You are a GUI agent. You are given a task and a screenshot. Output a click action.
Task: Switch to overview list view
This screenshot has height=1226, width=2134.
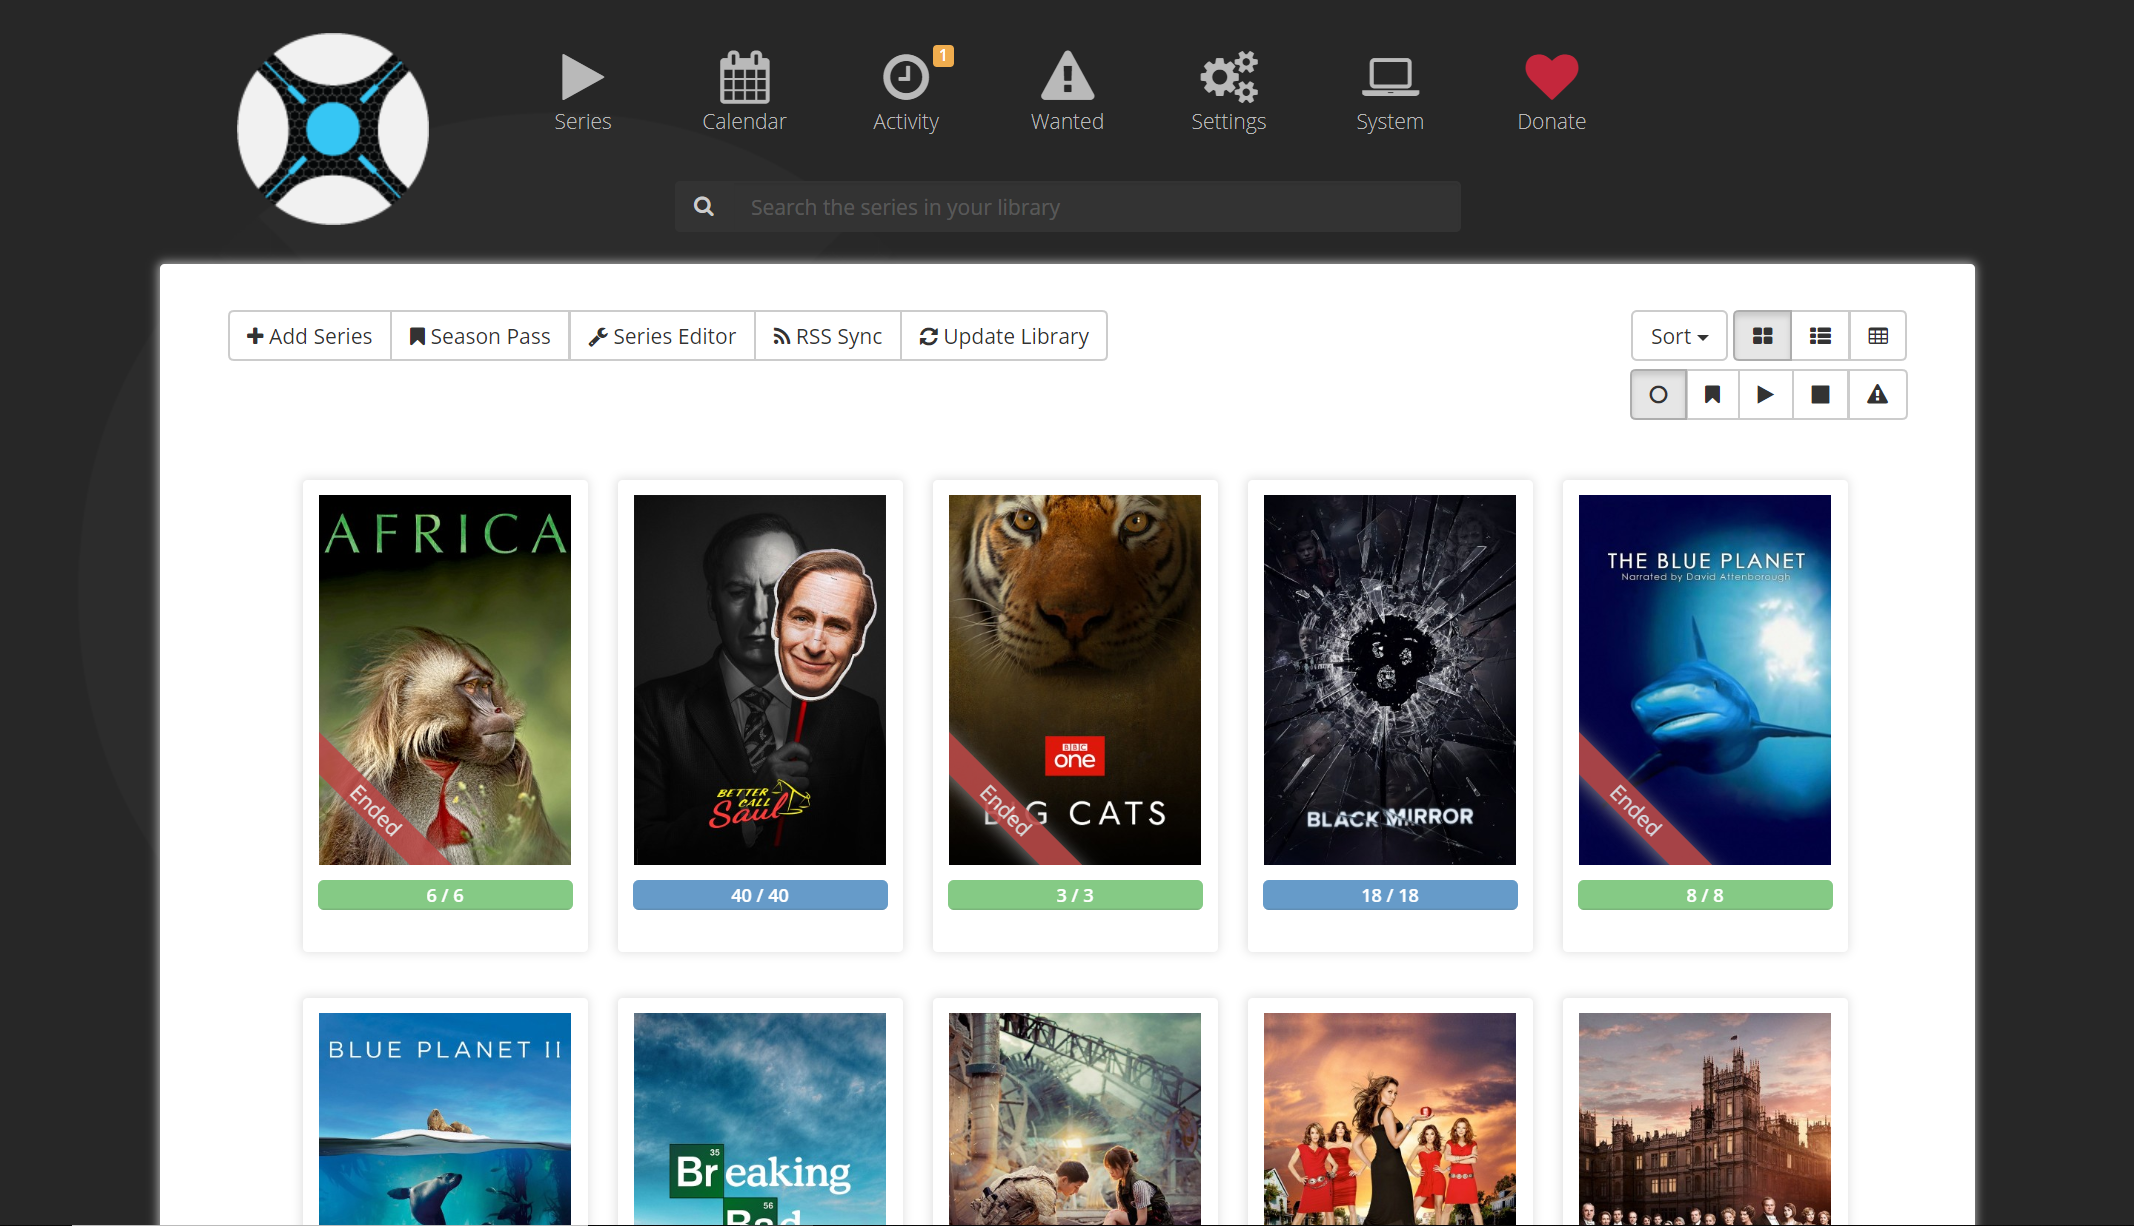click(1821, 336)
